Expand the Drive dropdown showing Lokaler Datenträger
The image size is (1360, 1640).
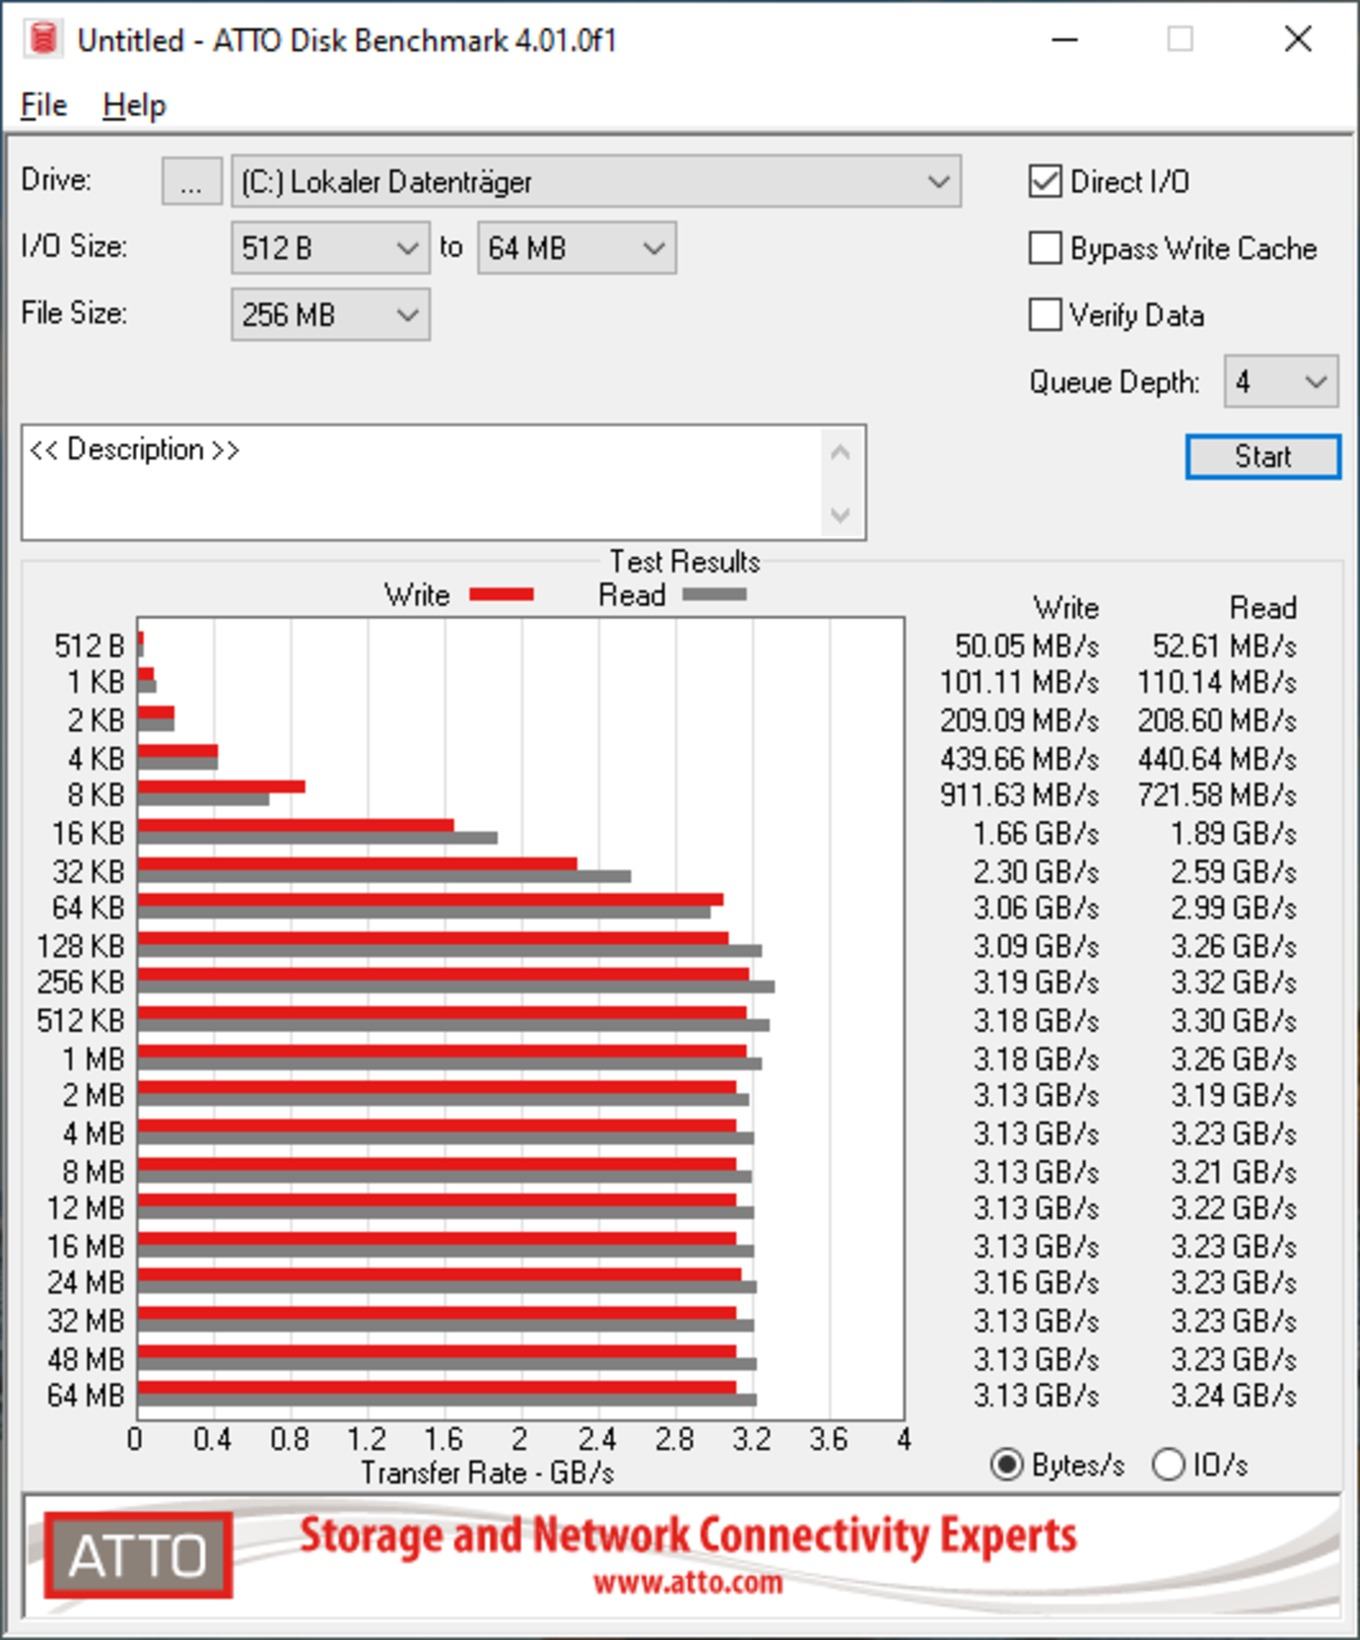click(x=596, y=181)
